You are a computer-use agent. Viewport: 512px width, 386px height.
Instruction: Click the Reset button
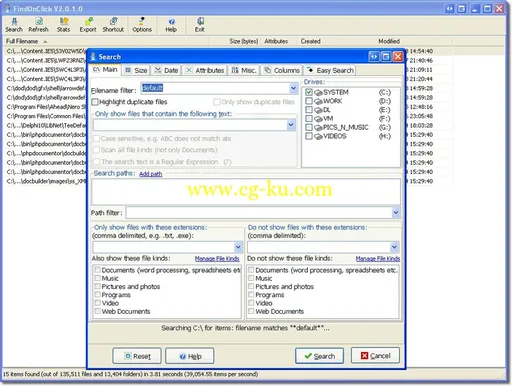pyautogui.click(x=137, y=356)
